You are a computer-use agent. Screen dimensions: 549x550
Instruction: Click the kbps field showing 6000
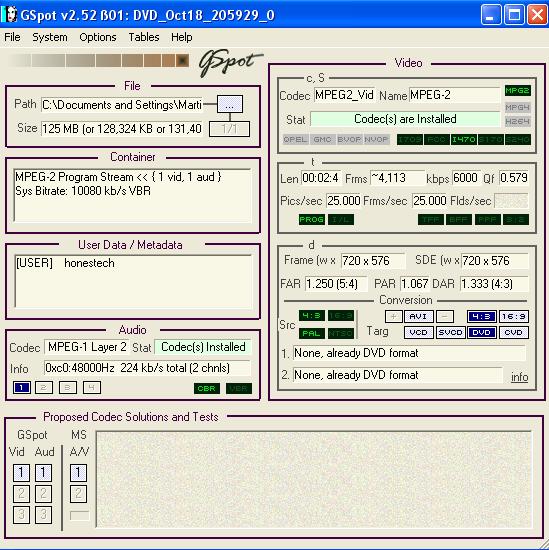[465, 178]
